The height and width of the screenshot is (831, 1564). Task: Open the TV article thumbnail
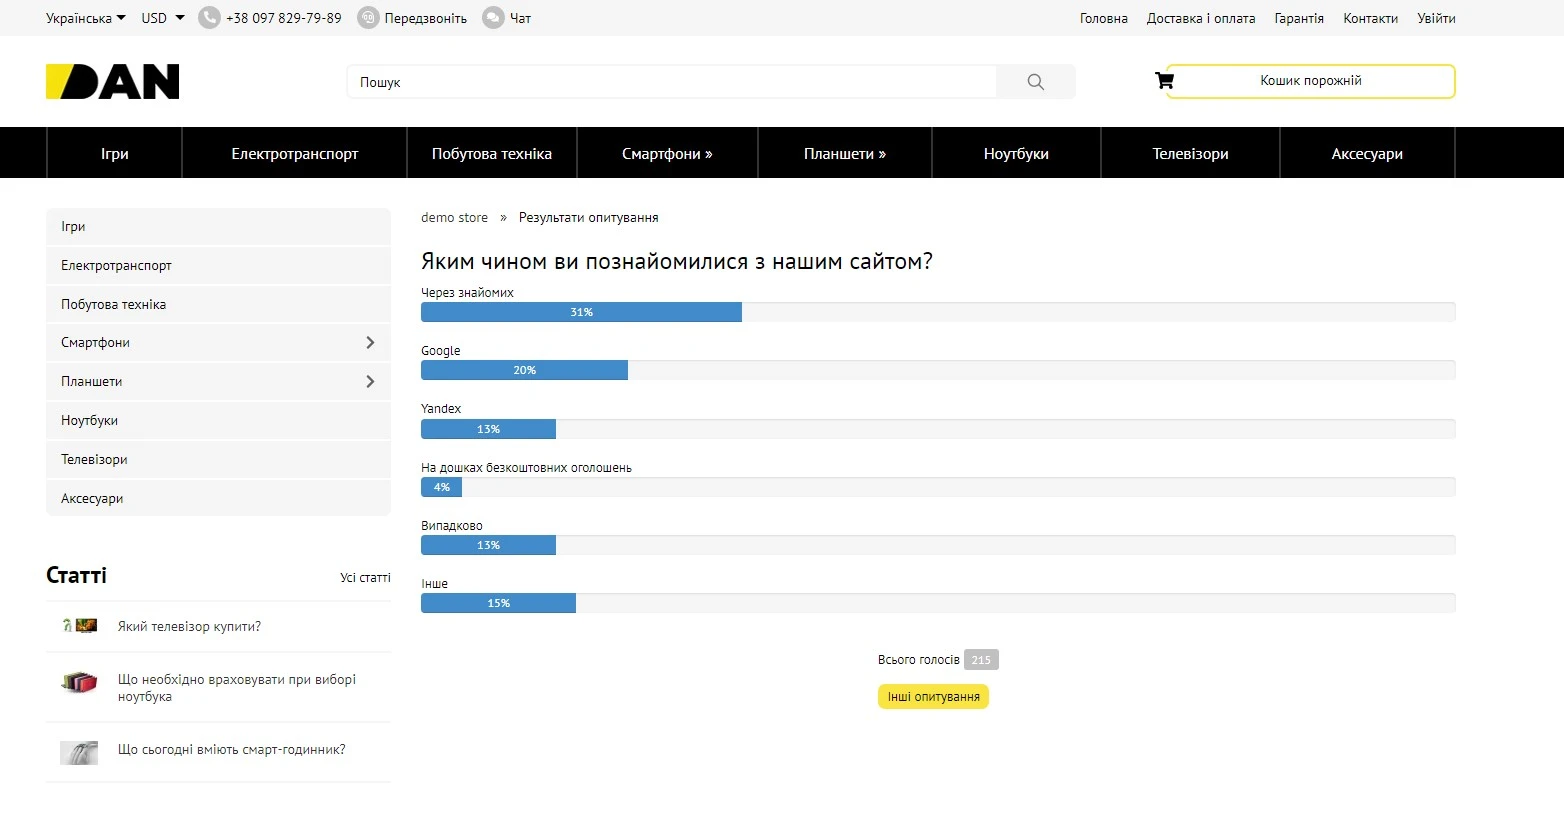[80, 626]
